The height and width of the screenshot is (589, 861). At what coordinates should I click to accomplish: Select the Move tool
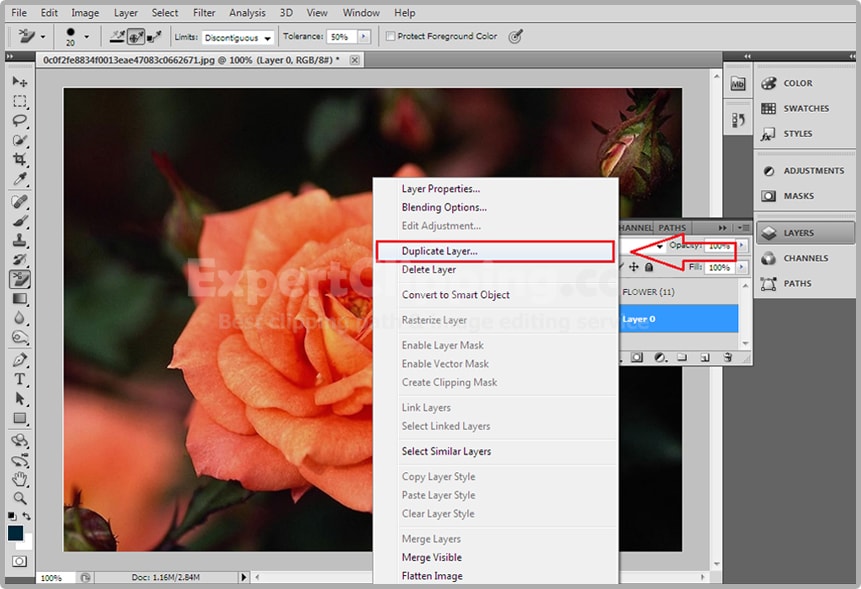click(20, 82)
